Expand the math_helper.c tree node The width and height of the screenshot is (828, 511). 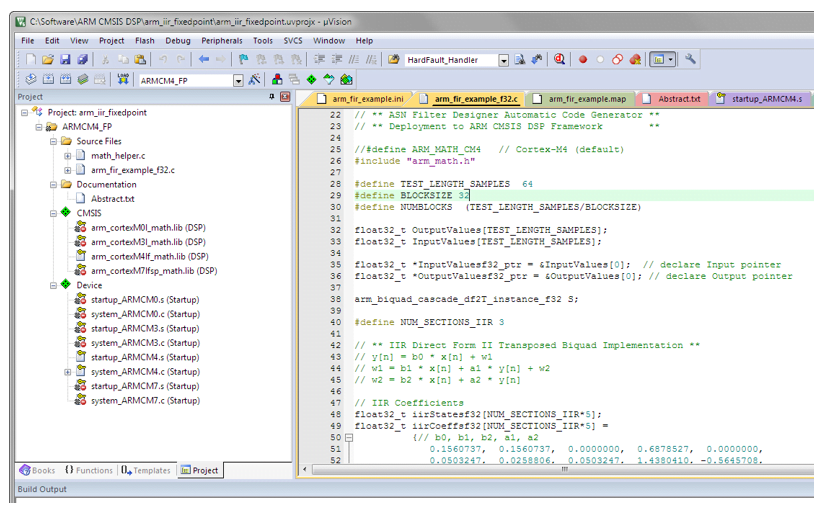pyautogui.click(x=68, y=156)
